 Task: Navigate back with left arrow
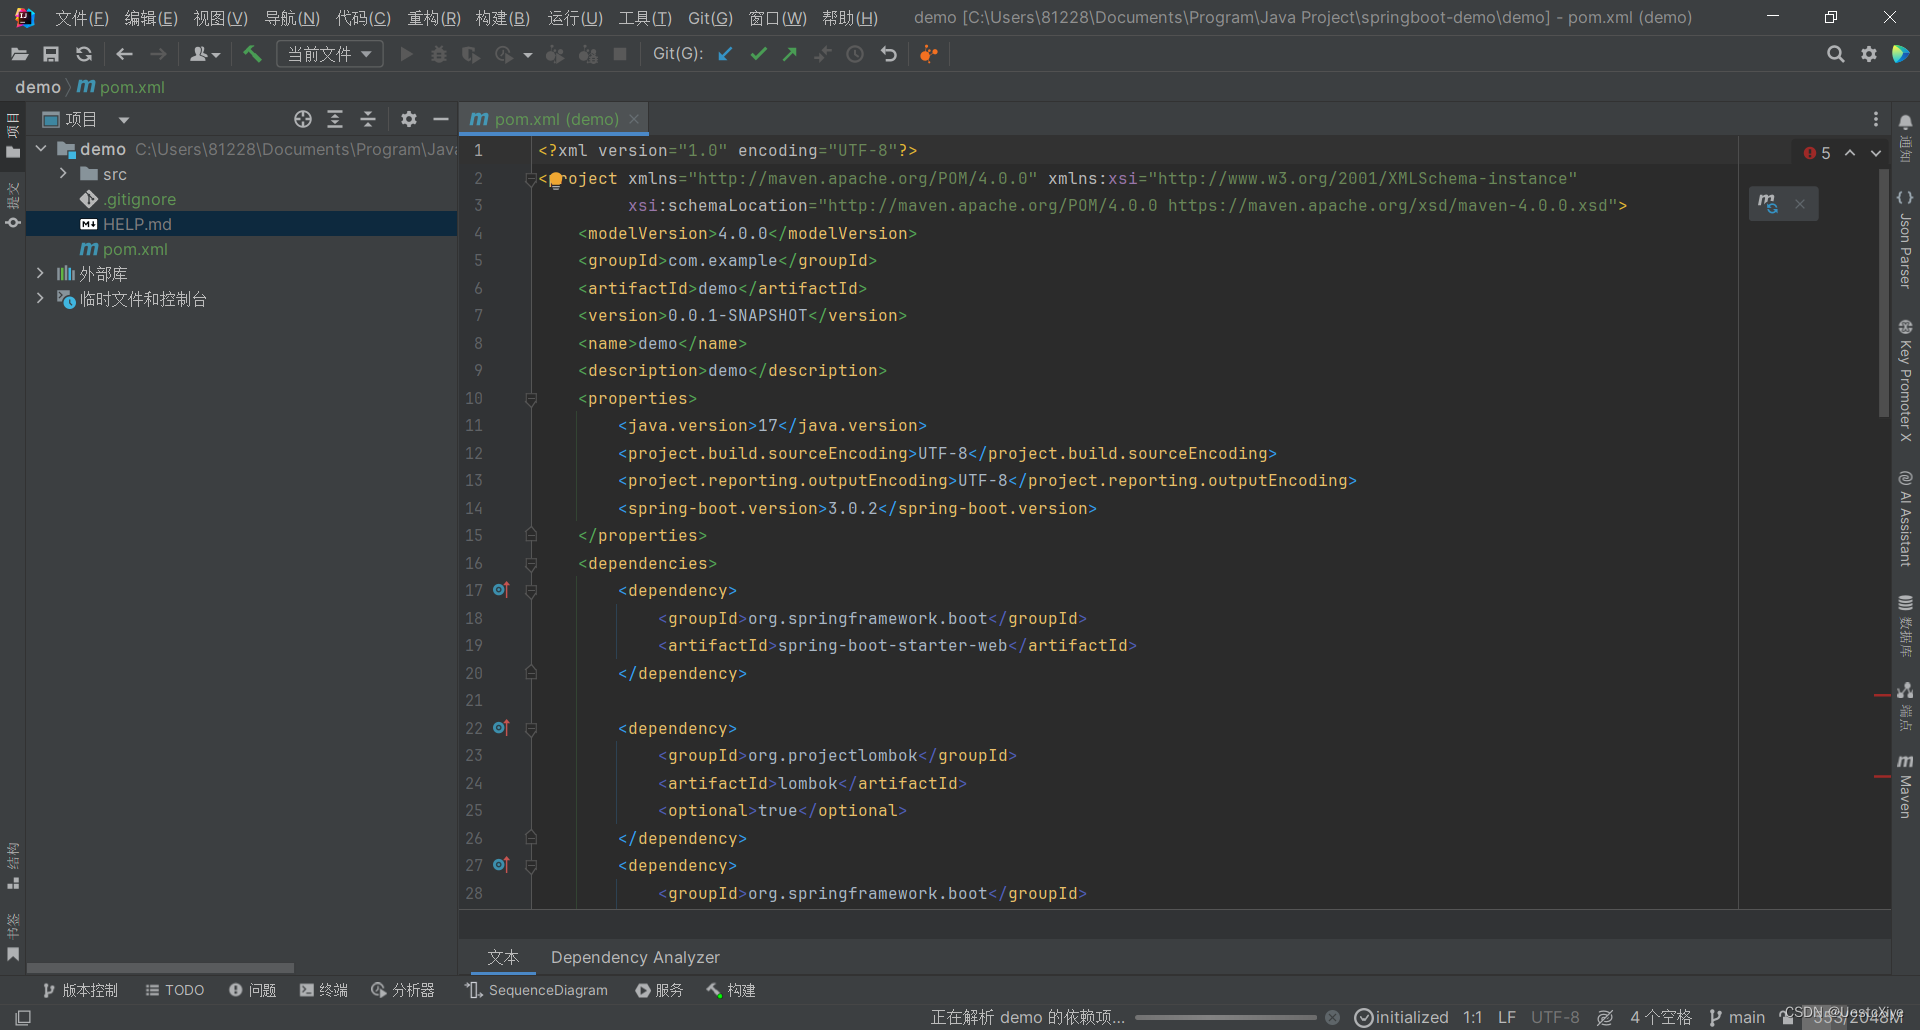tap(124, 54)
